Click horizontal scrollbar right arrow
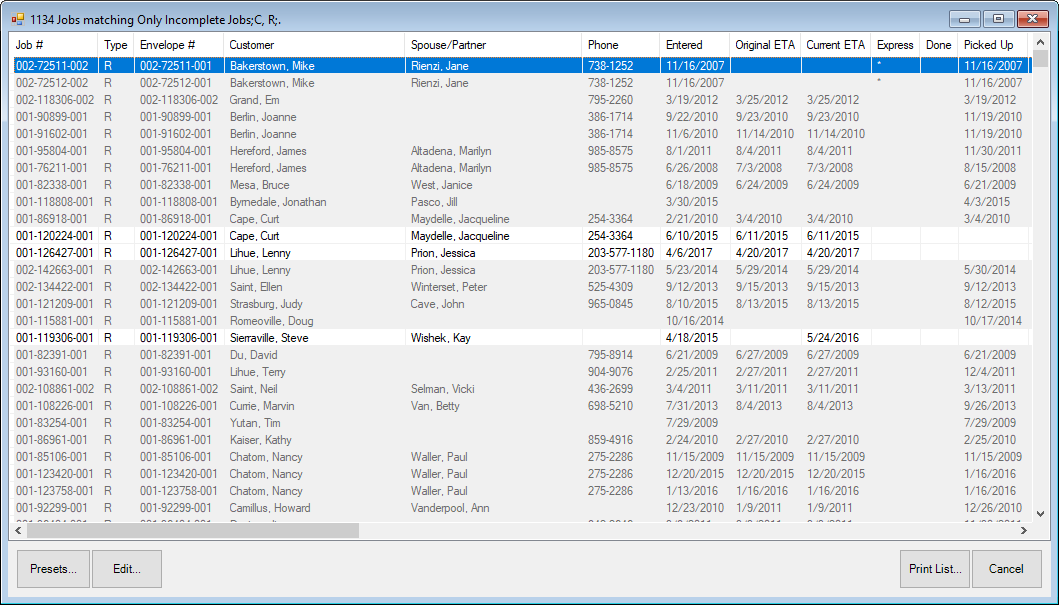Screen dimensions: 1059x605 point(1022,531)
